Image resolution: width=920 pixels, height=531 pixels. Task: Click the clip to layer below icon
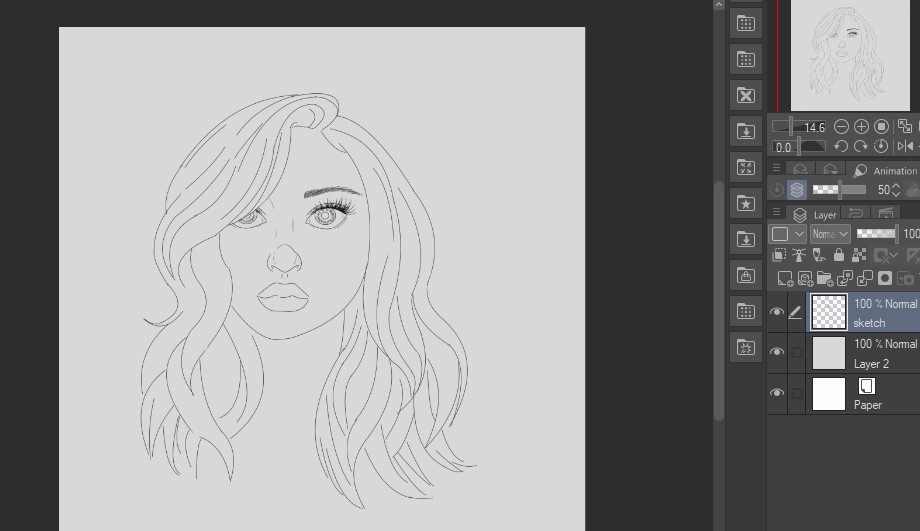[x=779, y=255]
